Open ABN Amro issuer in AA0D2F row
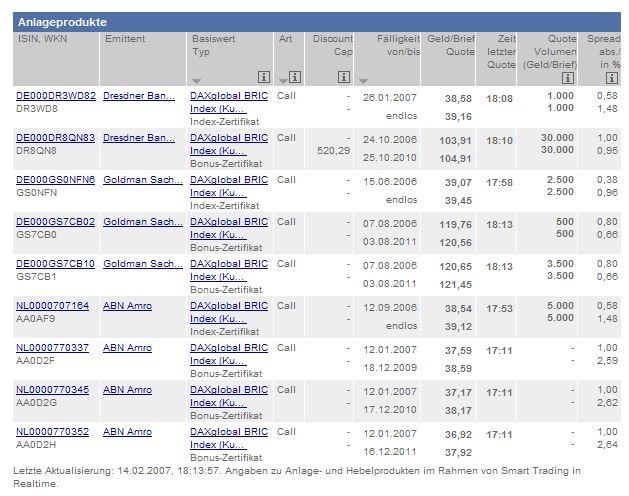629x496 pixels. point(128,348)
